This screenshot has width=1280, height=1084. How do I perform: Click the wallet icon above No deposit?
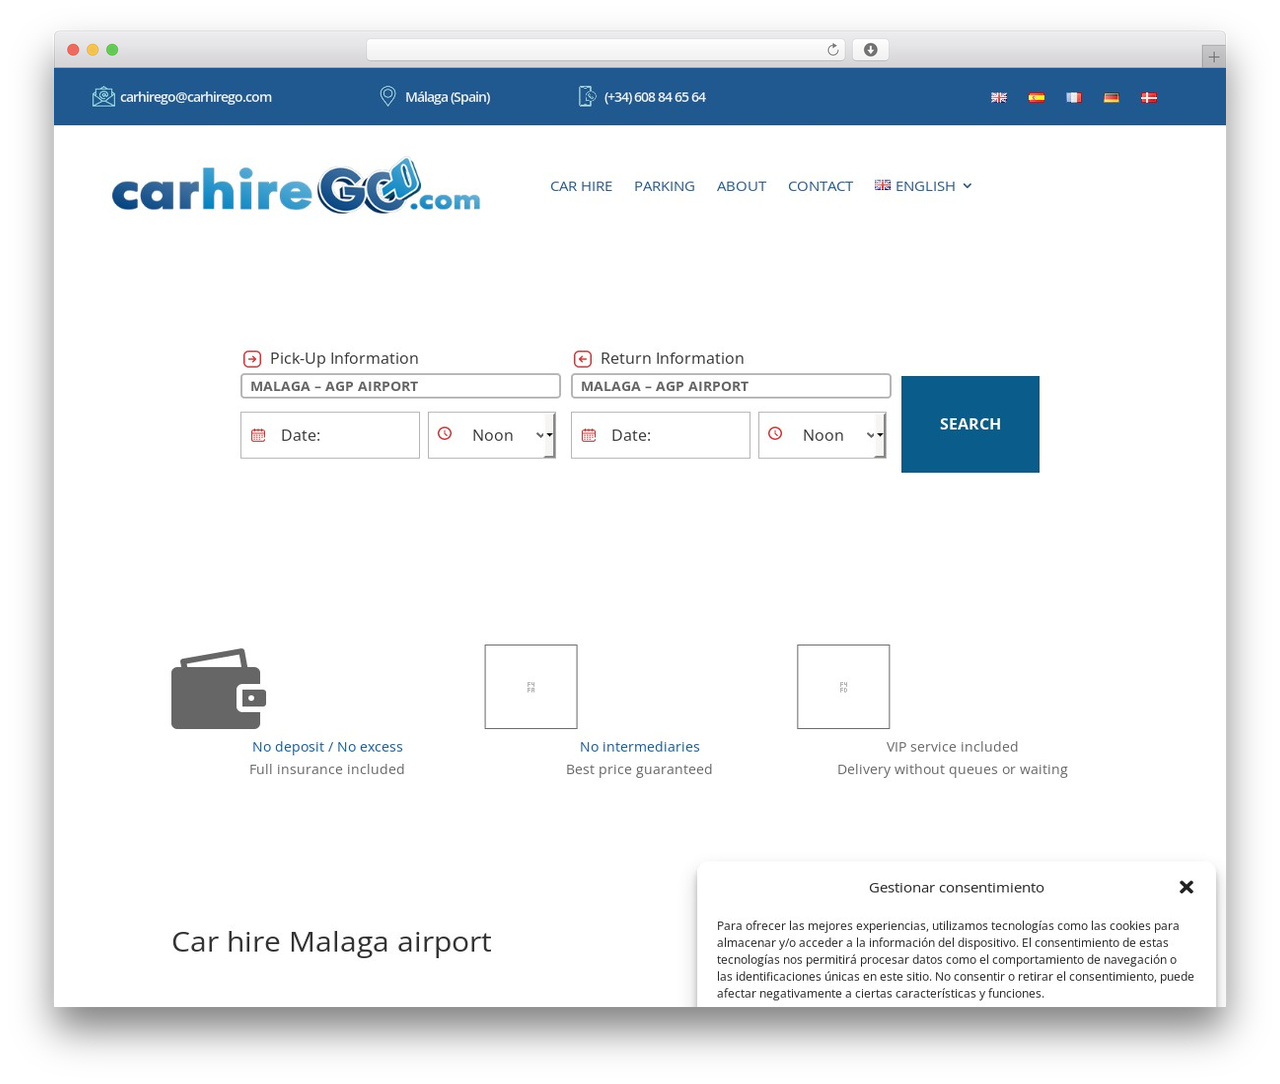[x=218, y=689]
